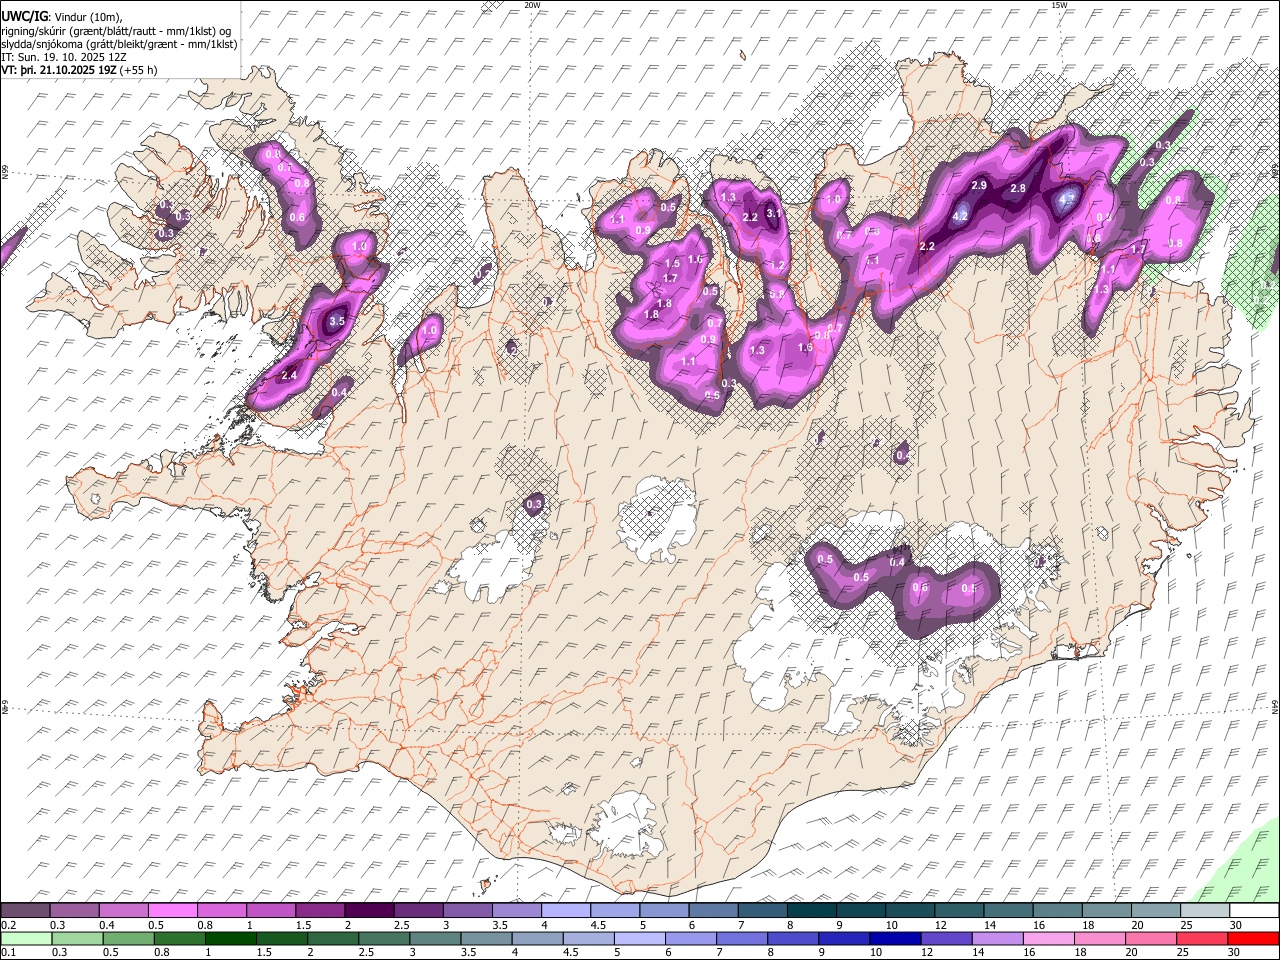Click the 'UWC/IG' title text
The height and width of the screenshot is (960, 1280).
[24, 16]
